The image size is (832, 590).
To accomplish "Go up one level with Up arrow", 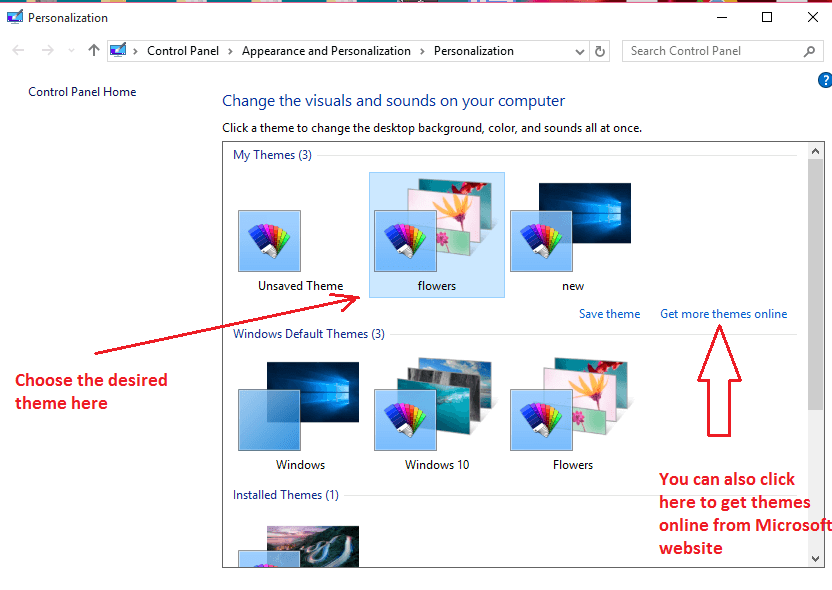I will coord(94,50).
